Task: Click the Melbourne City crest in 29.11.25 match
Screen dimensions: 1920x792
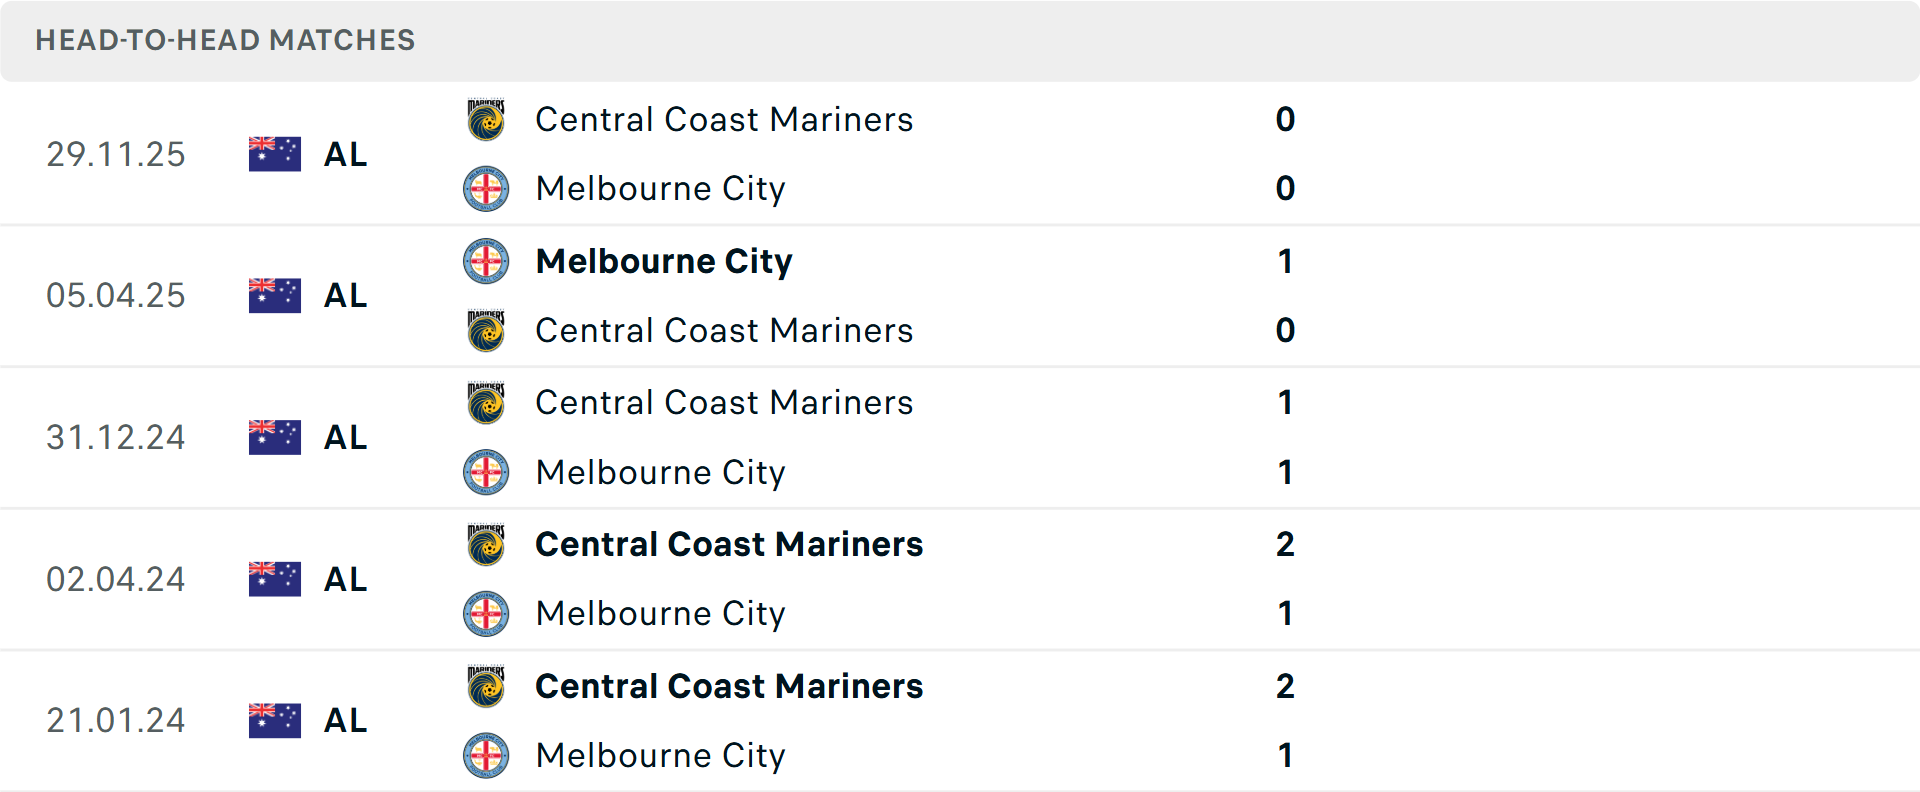Action: click(x=486, y=188)
